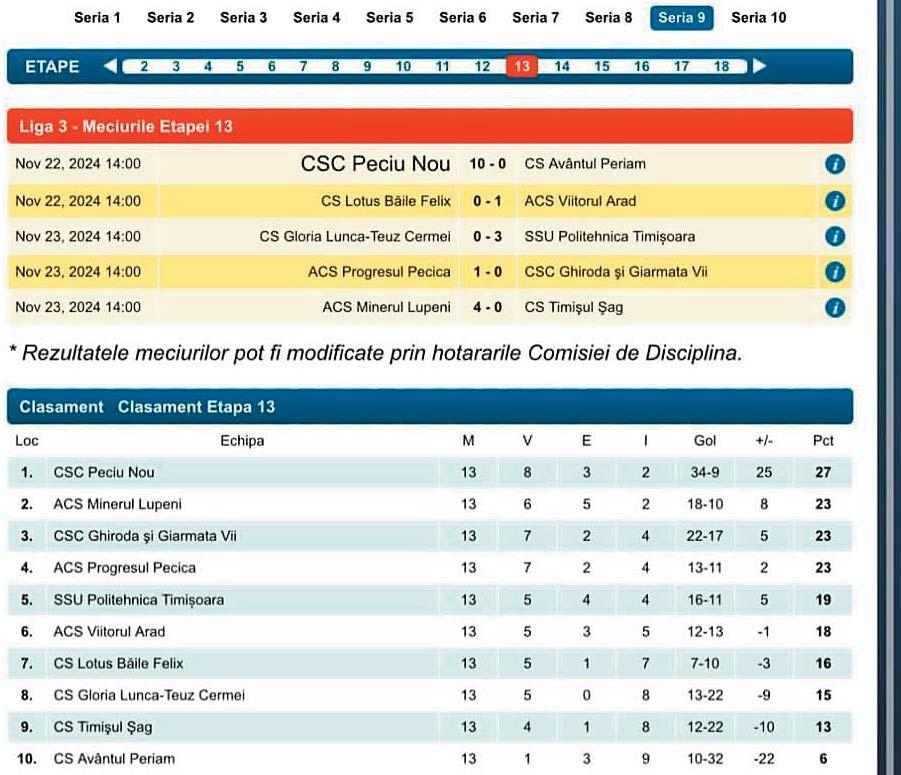Image resolution: width=901 pixels, height=775 pixels.
Task: Switch to Seria 6 tab
Action: coord(462,18)
